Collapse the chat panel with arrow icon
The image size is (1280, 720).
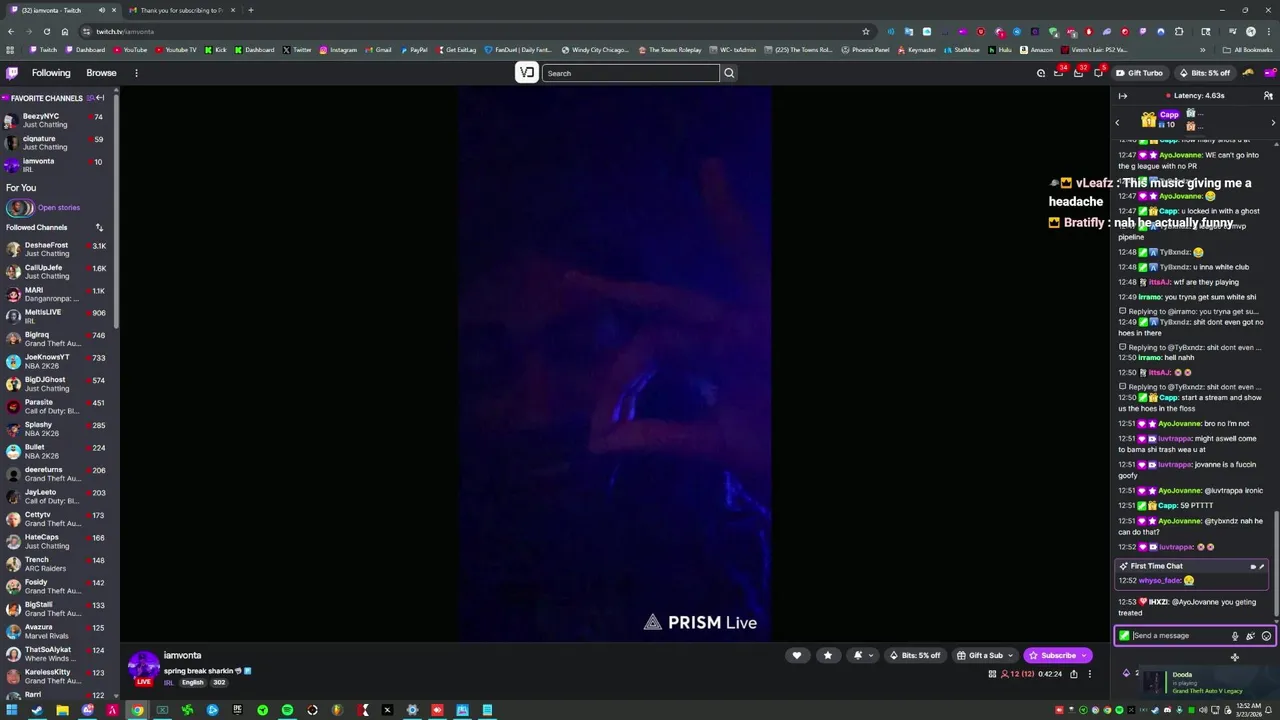[x=1122, y=96]
